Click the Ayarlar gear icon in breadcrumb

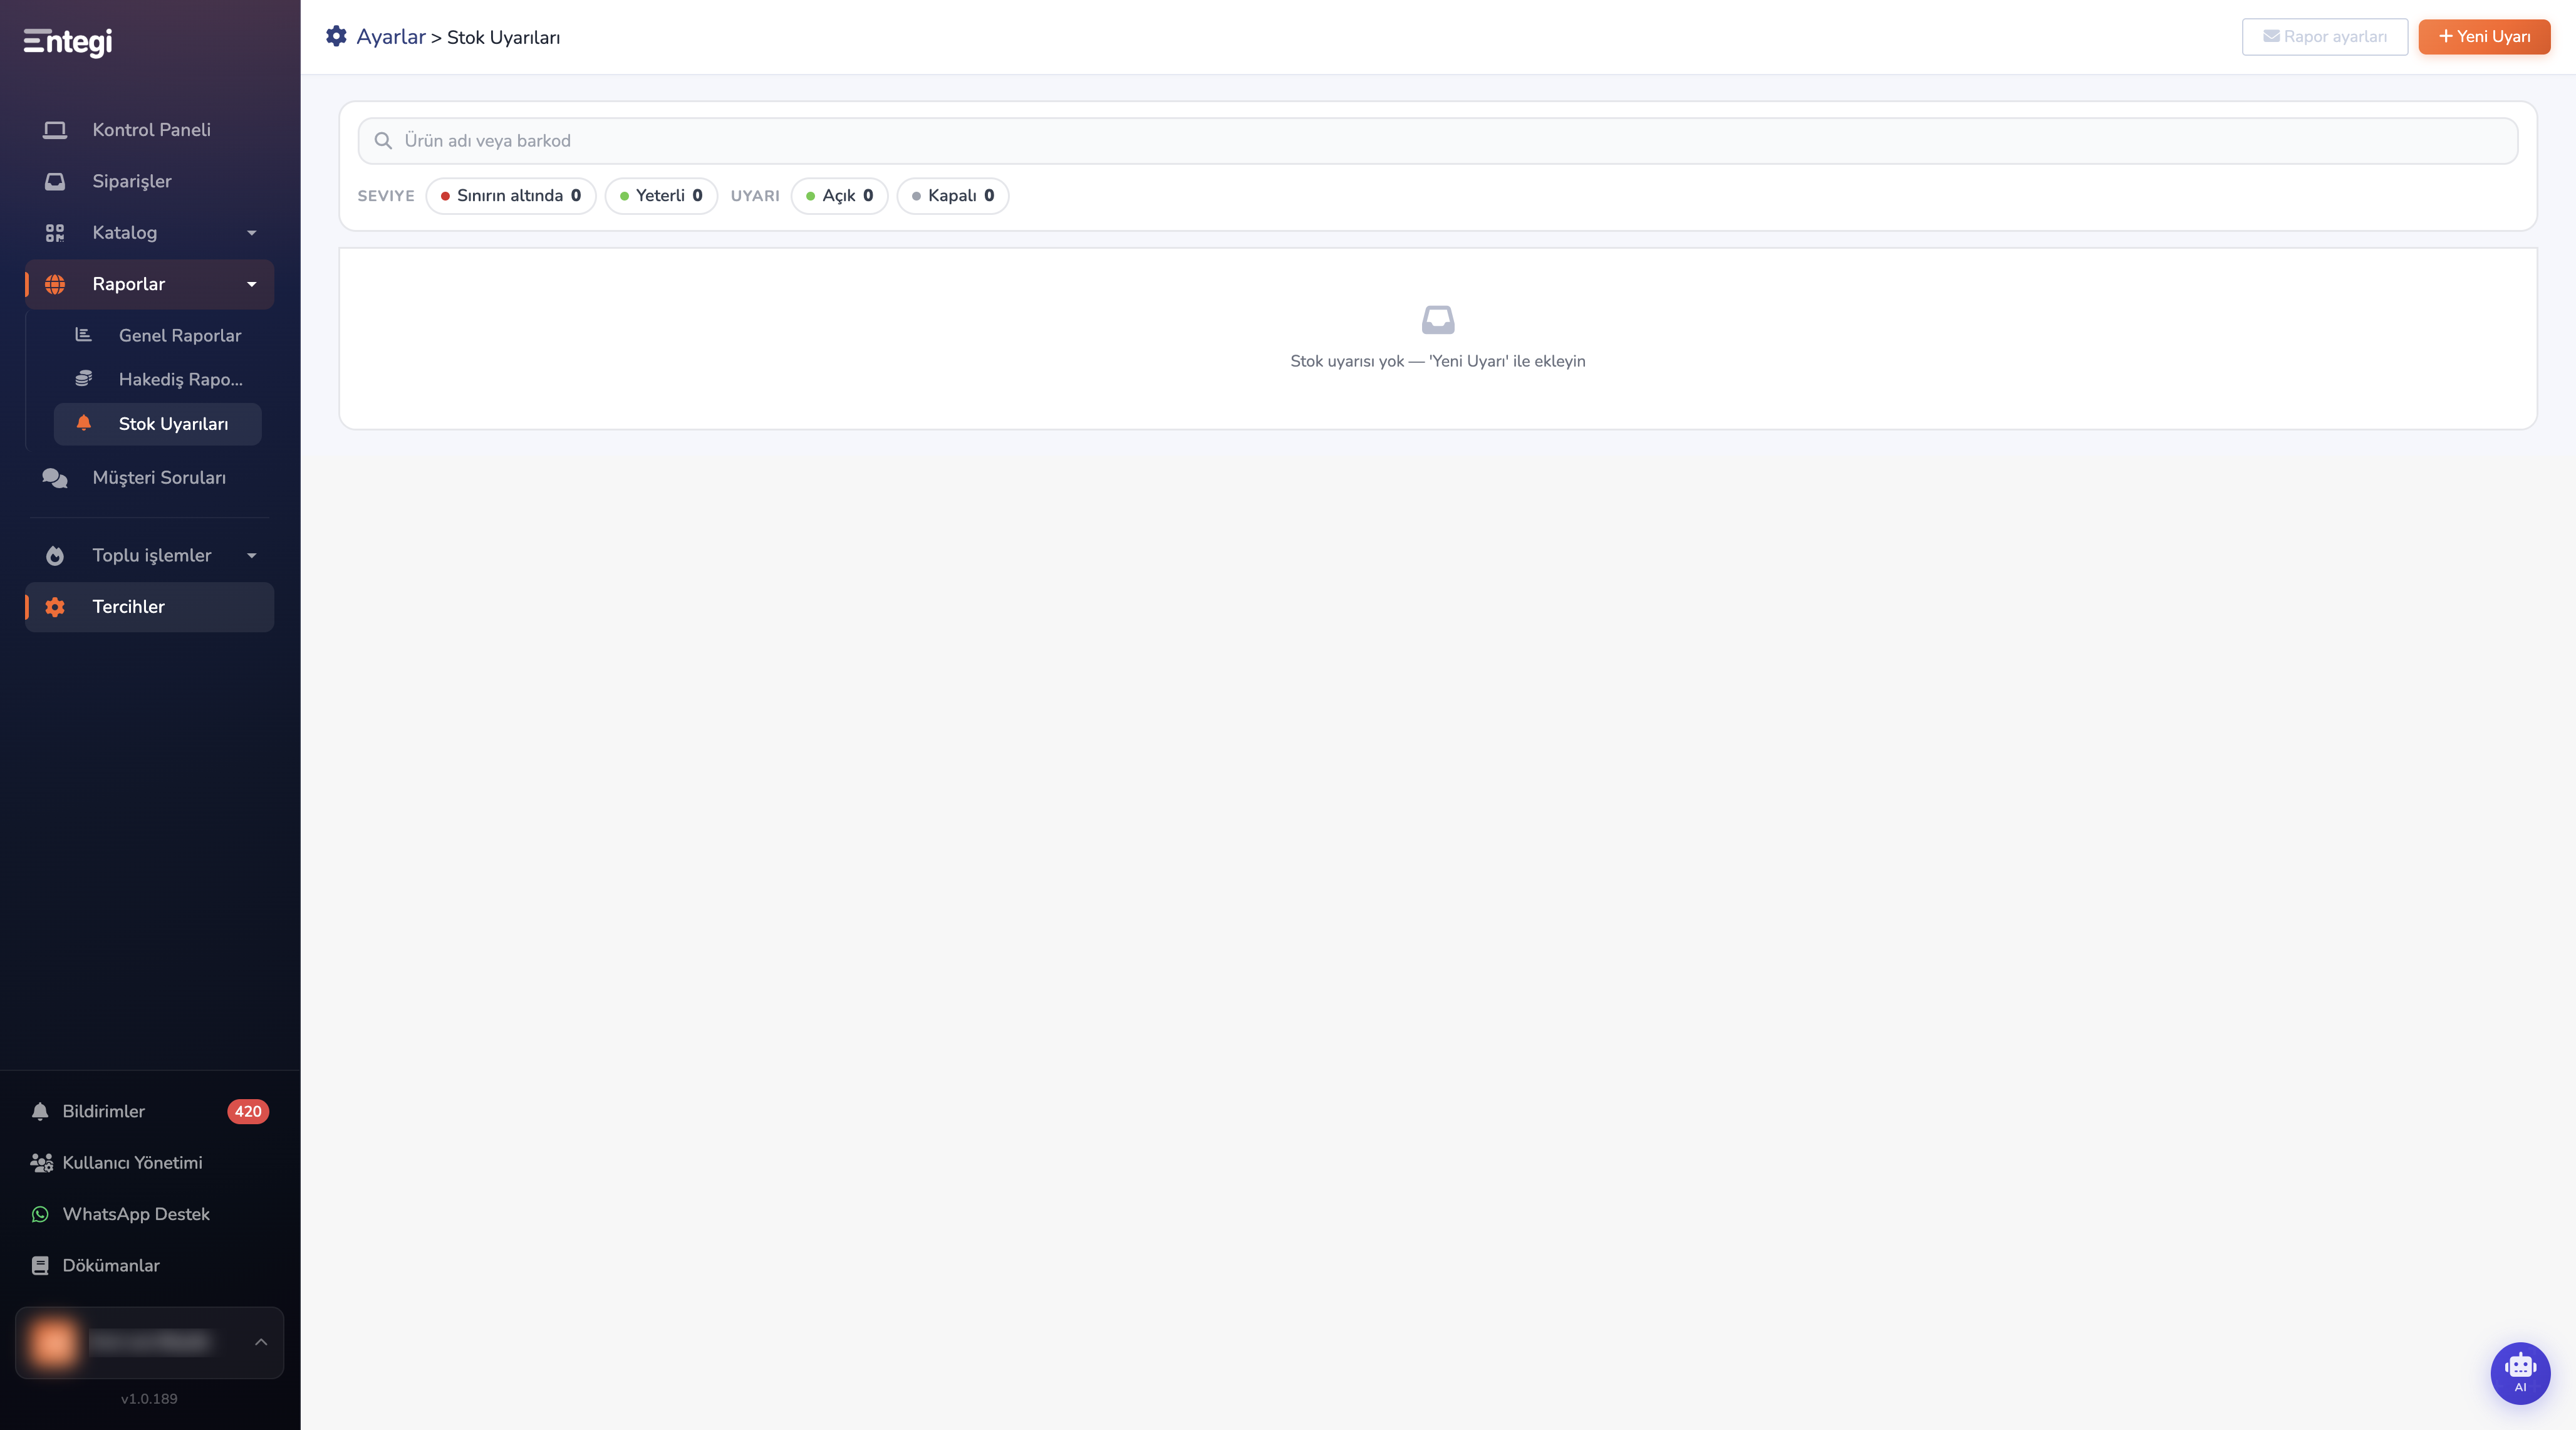(x=336, y=36)
